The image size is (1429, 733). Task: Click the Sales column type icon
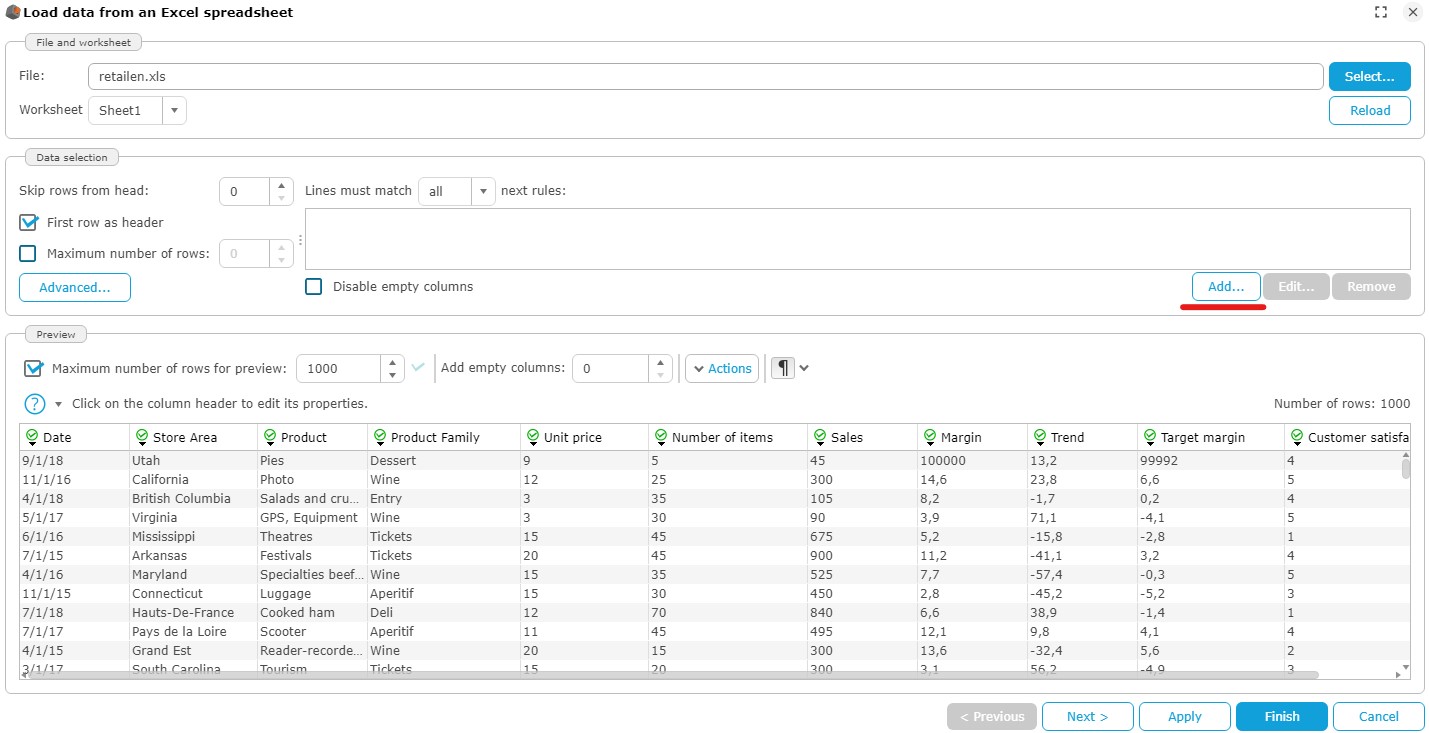(x=820, y=437)
